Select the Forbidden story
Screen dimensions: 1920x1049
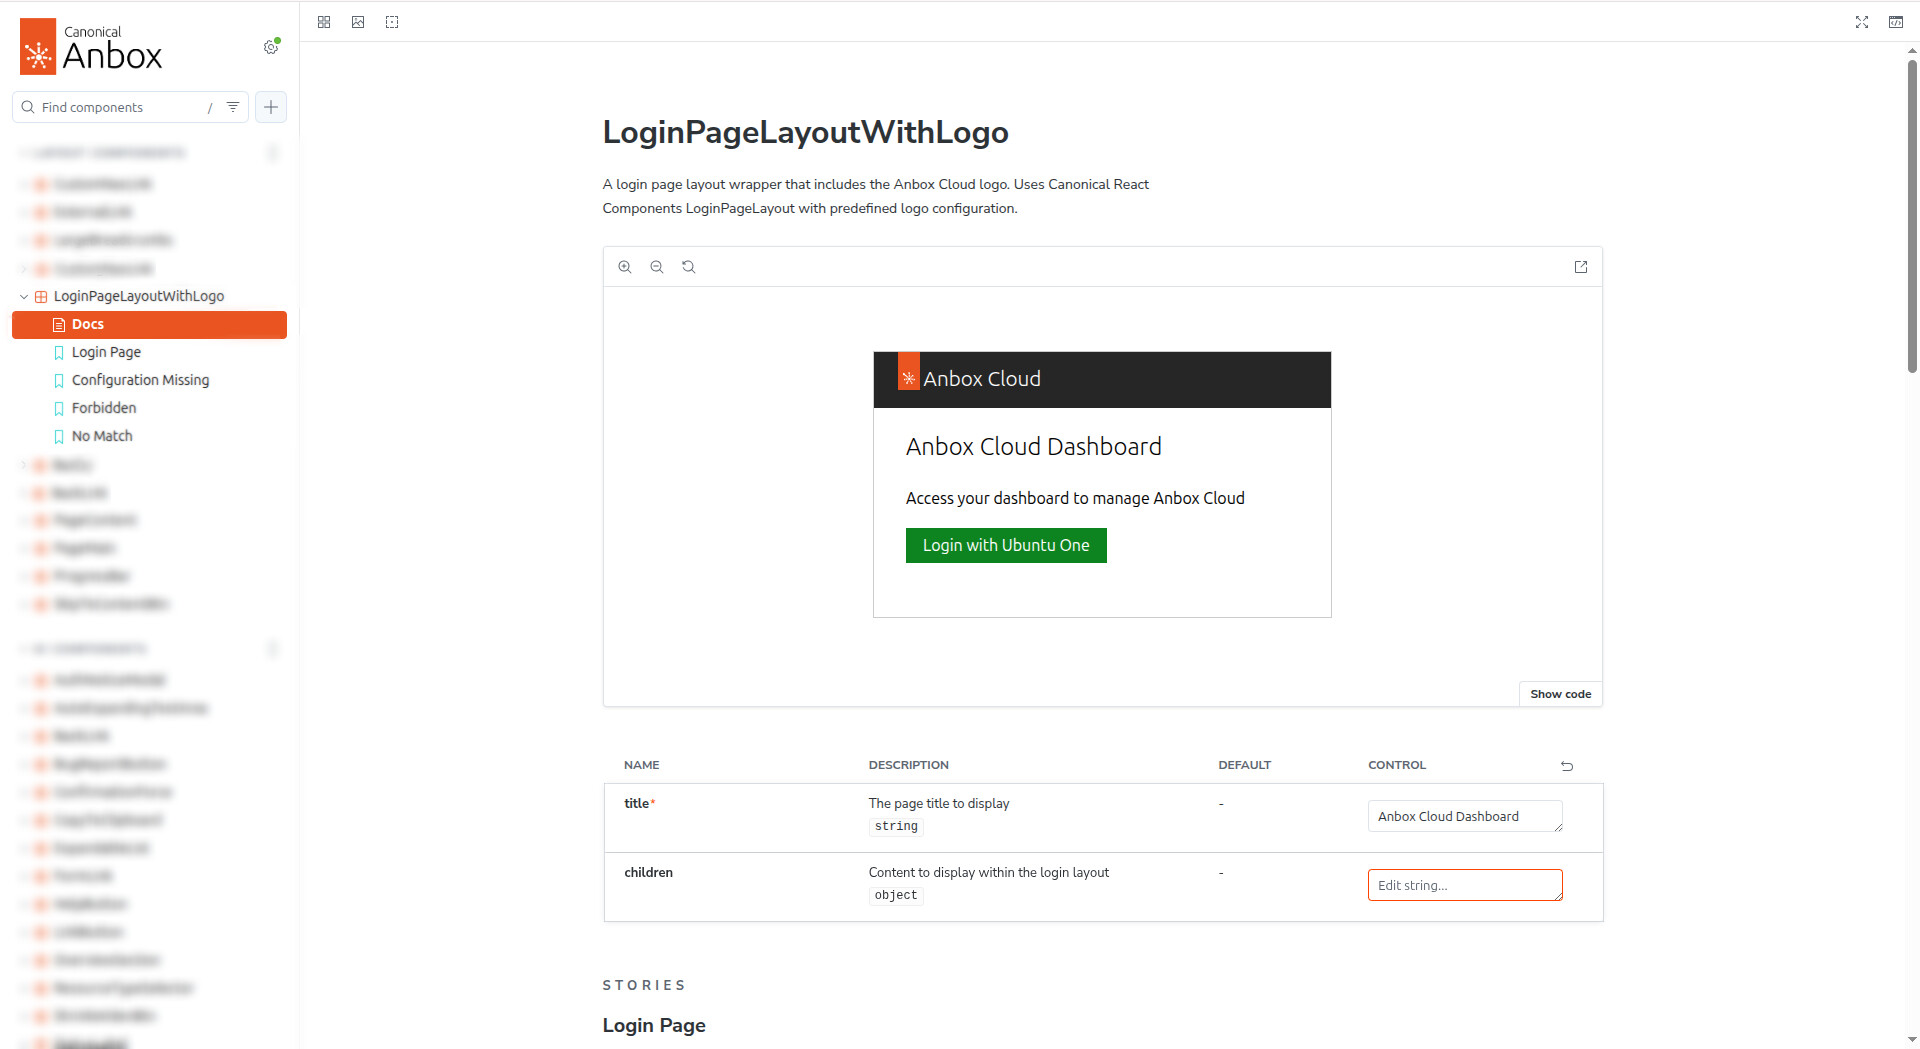(104, 409)
